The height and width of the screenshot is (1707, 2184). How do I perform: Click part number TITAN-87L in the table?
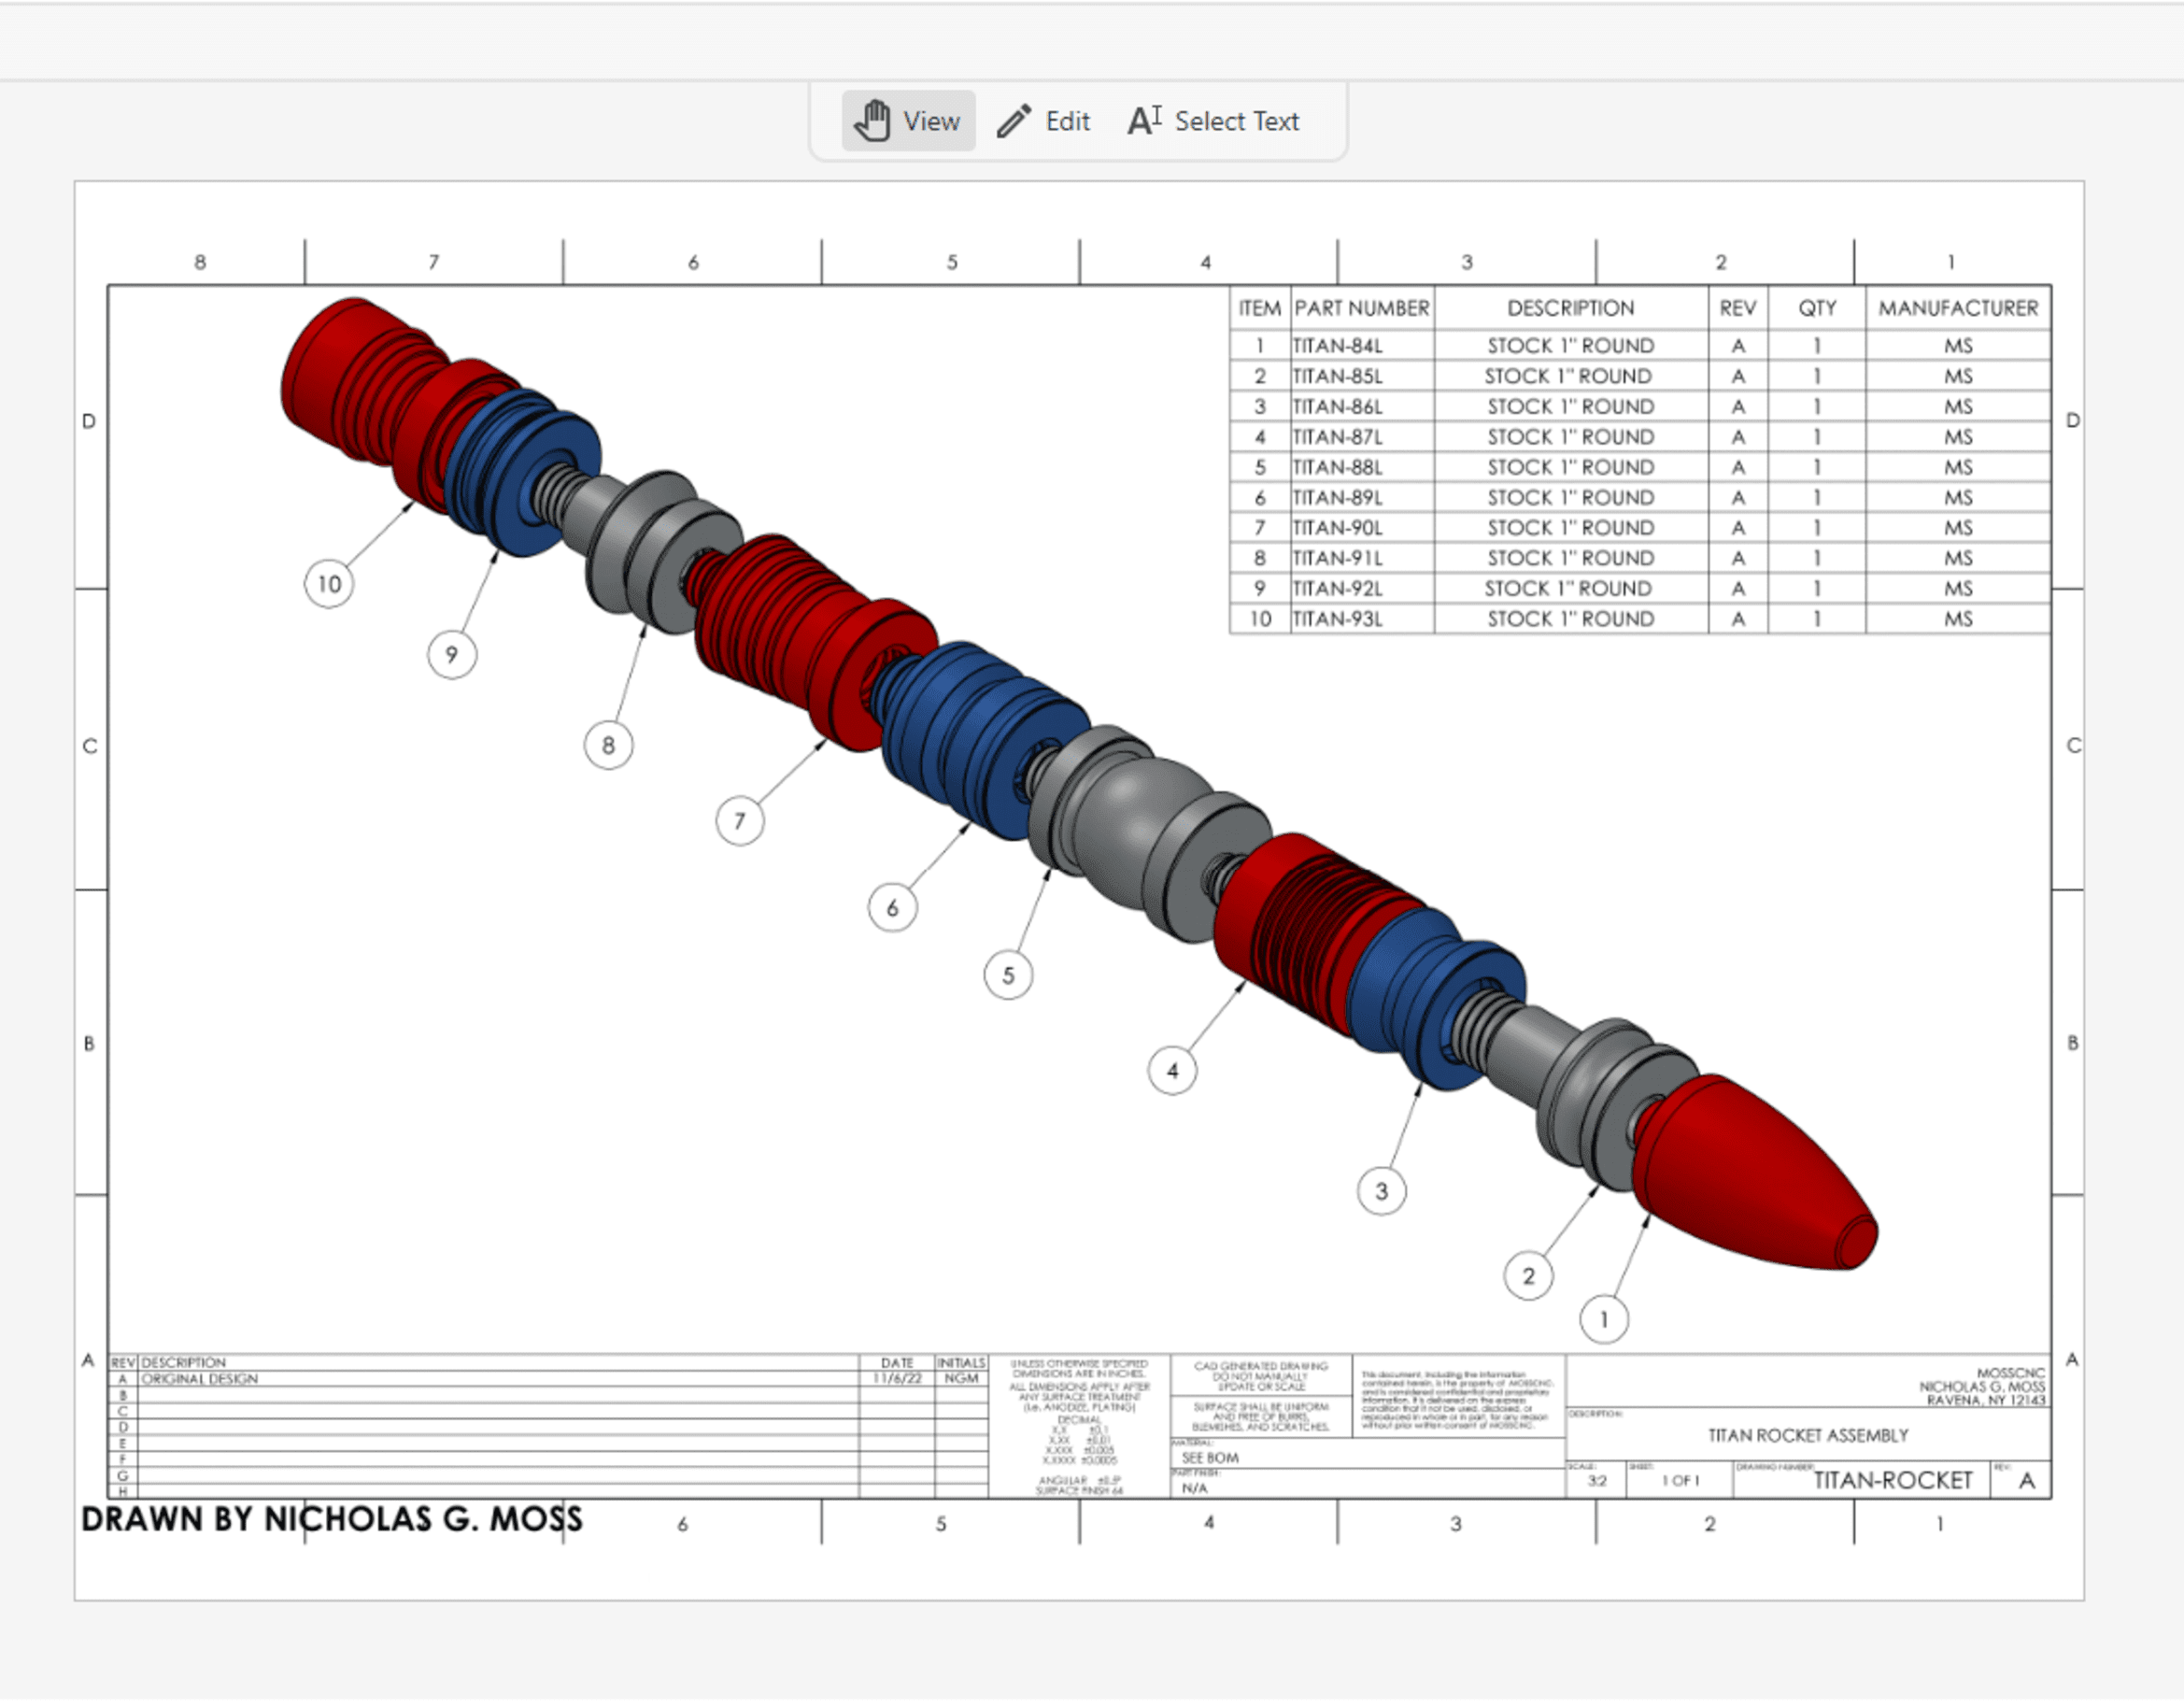point(1337,437)
